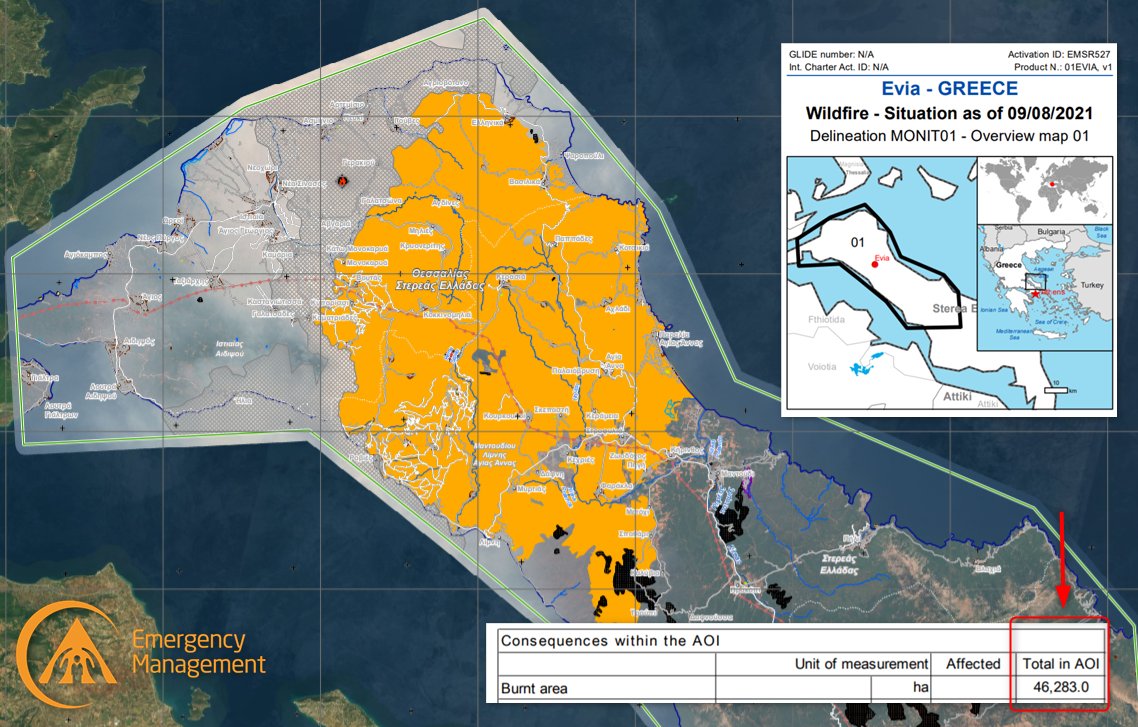
Task: Click 'Activation ID: EMSR527' text
Action: coord(1059,54)
